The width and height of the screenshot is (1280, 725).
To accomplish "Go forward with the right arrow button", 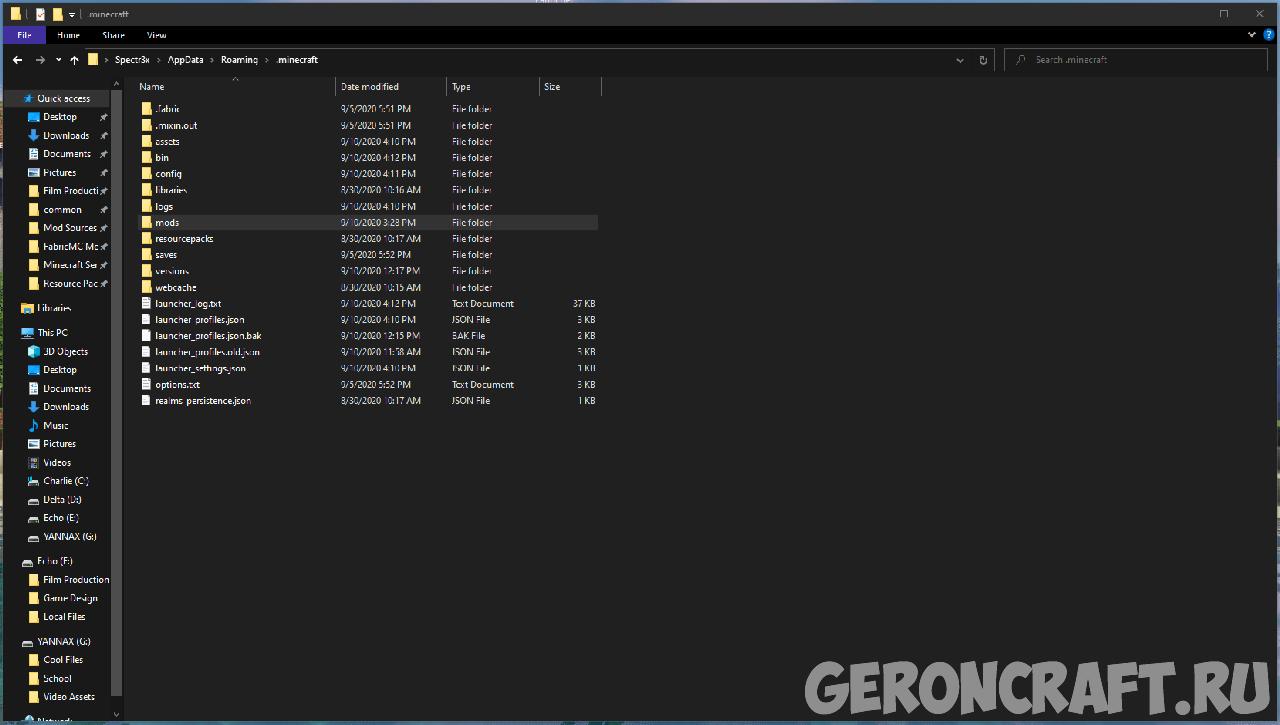I will tap(40, 60).
